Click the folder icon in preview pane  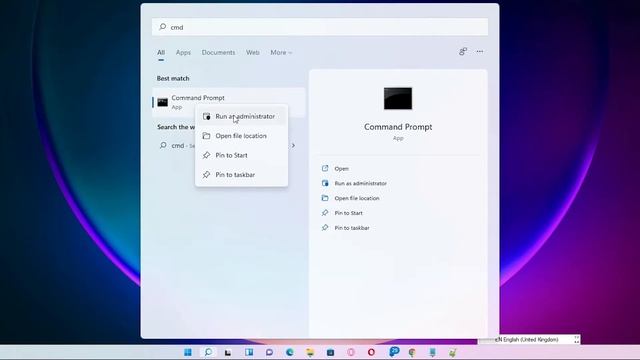[325, 198]
